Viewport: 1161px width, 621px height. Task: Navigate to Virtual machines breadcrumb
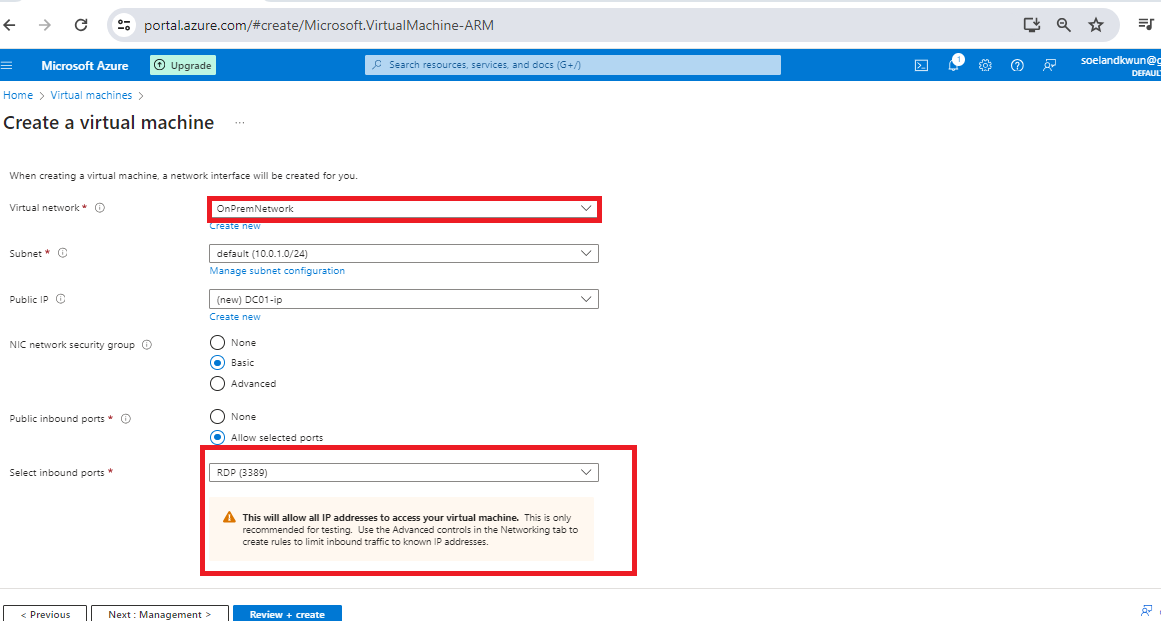tap(91, 95)
